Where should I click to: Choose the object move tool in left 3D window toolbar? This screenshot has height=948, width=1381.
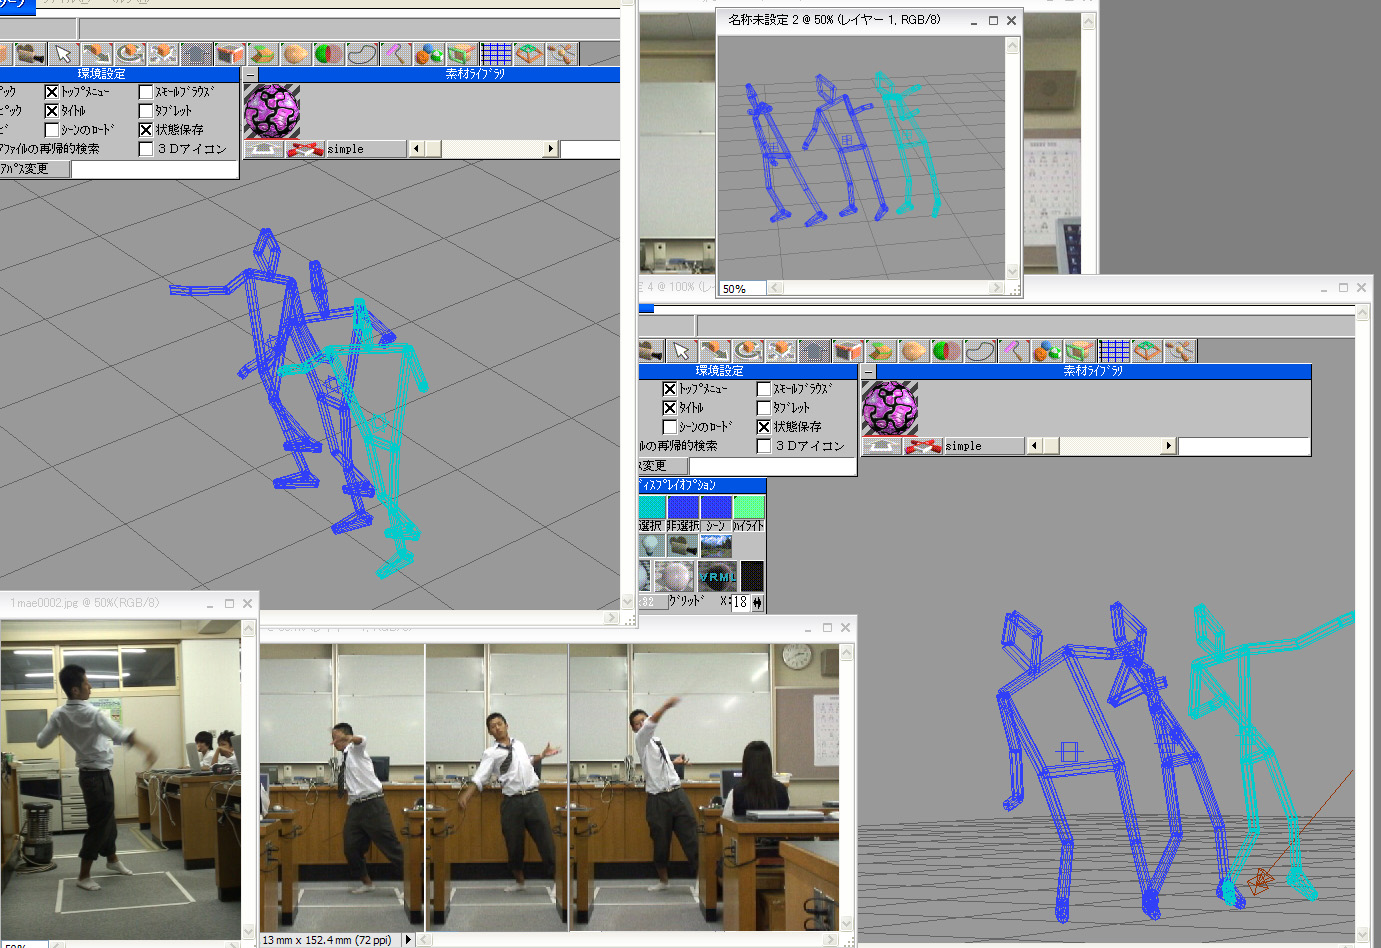click(96, 54)
